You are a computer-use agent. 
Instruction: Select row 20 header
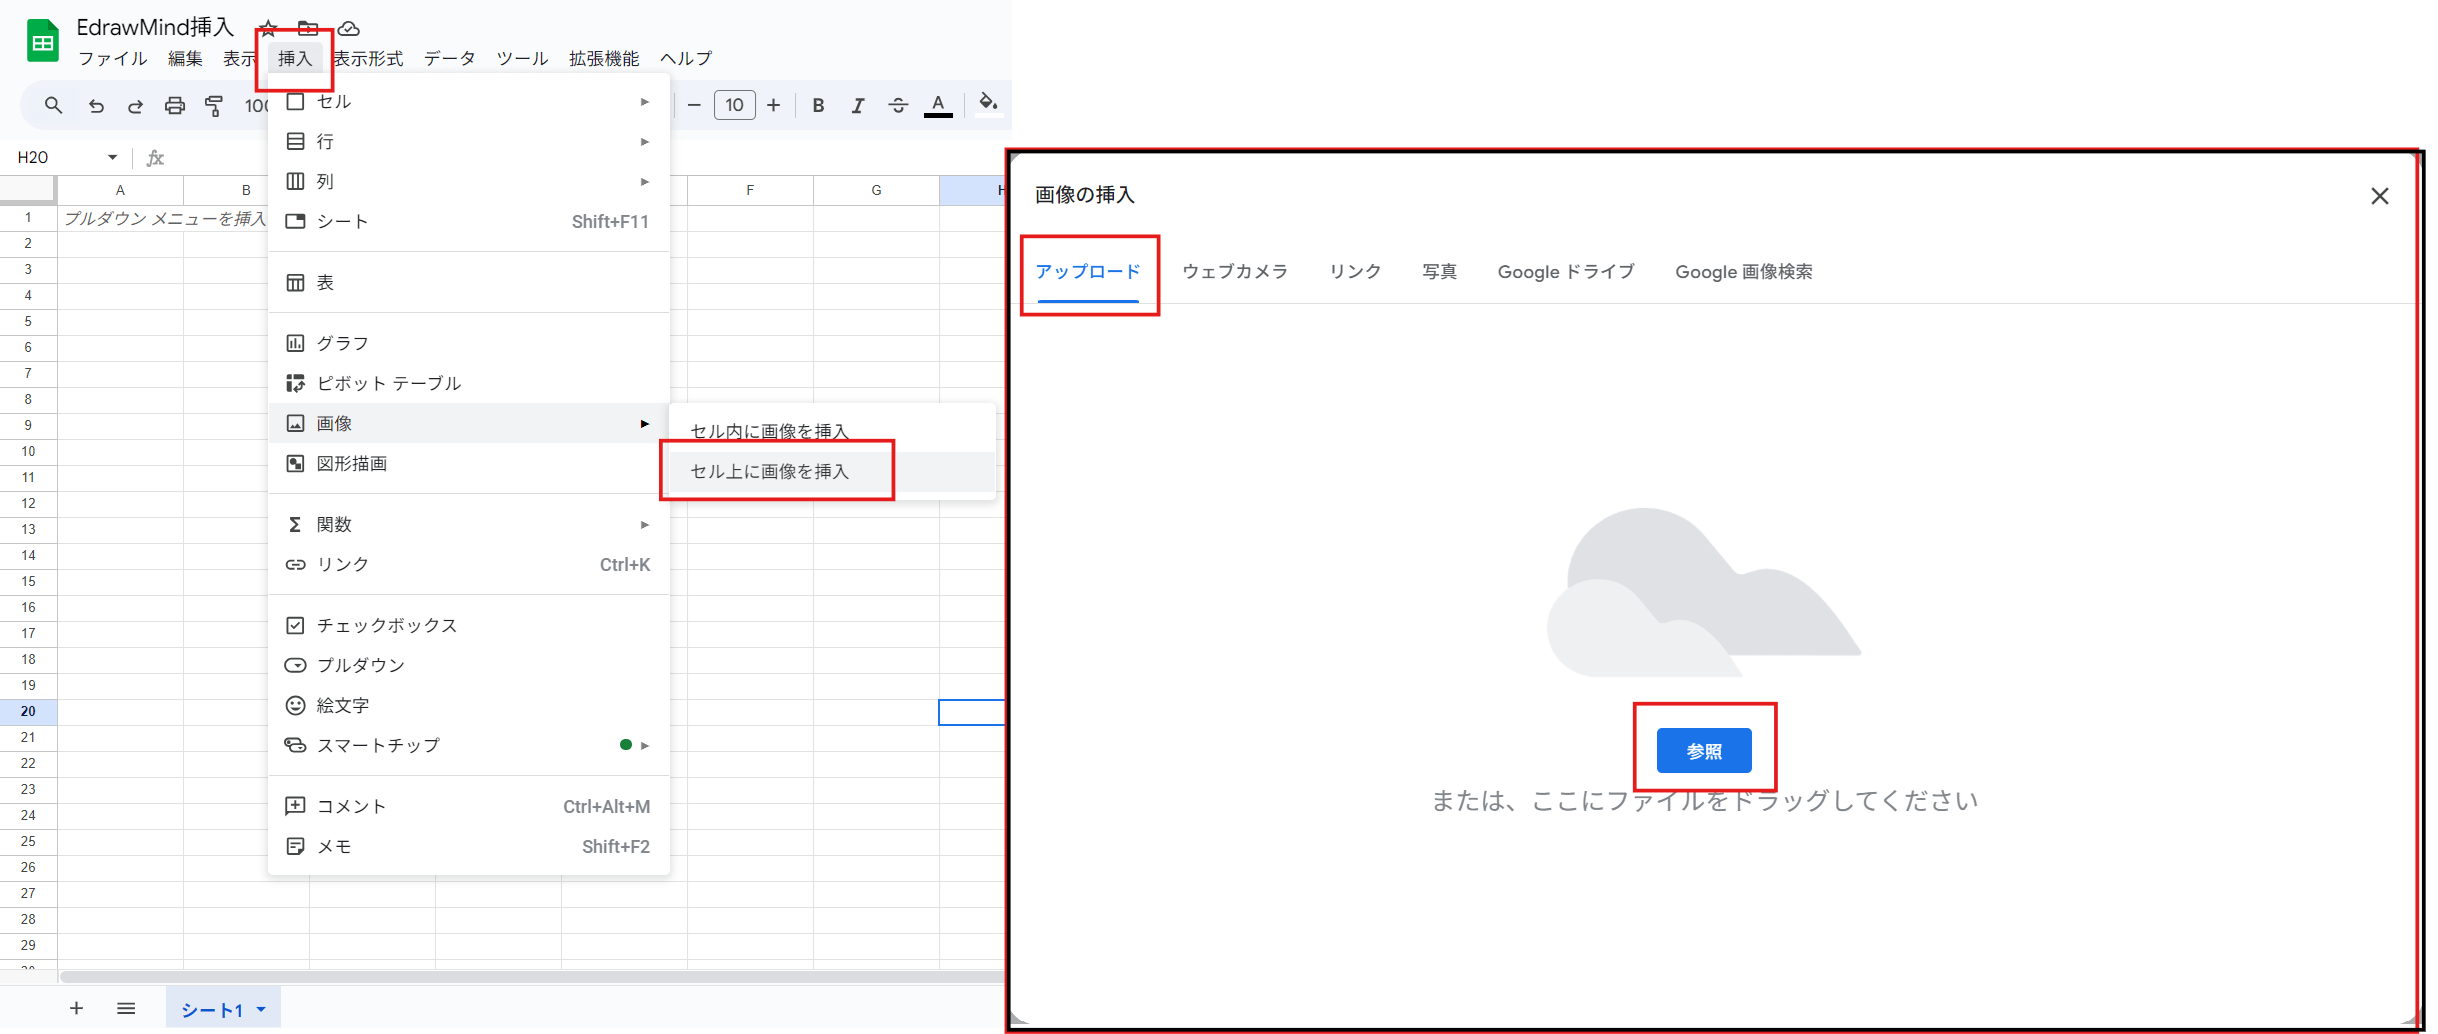[x=28, y=711]
